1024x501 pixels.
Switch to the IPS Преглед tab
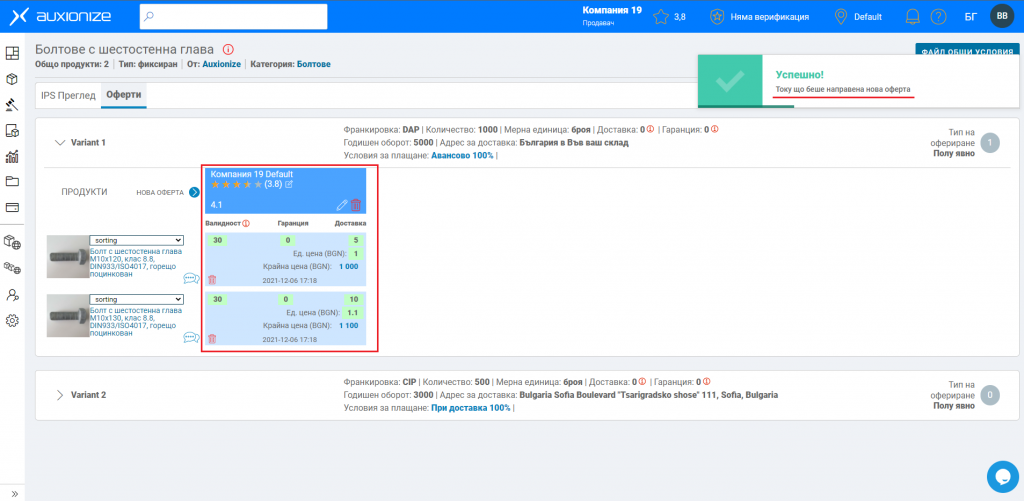68,96
